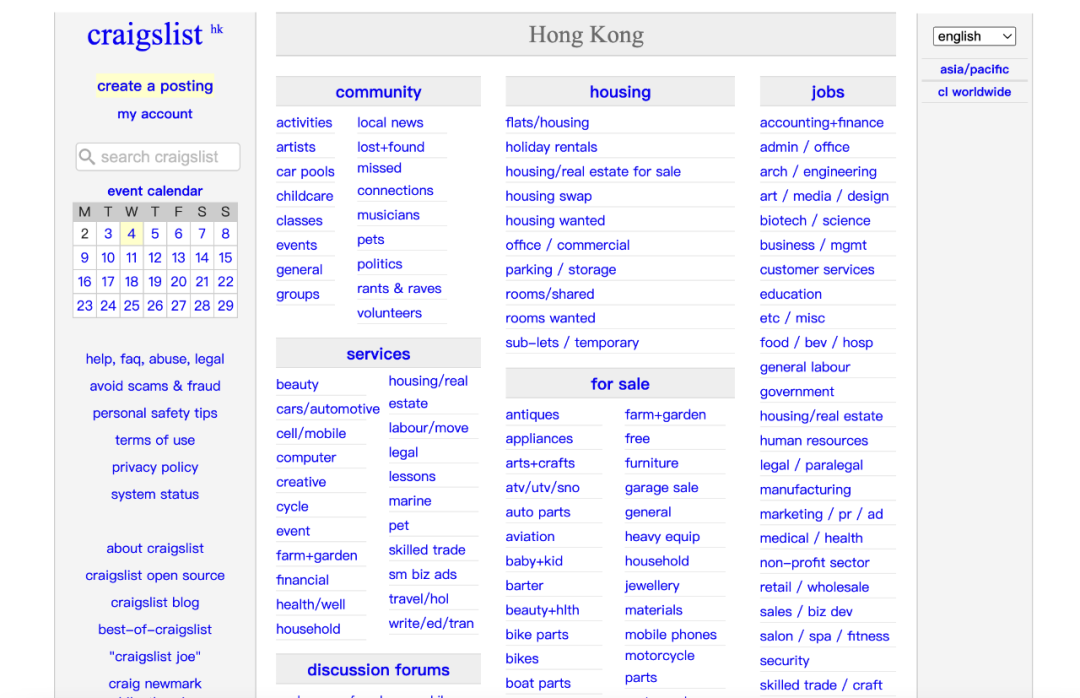Open rants & raves

pos(399,289)
